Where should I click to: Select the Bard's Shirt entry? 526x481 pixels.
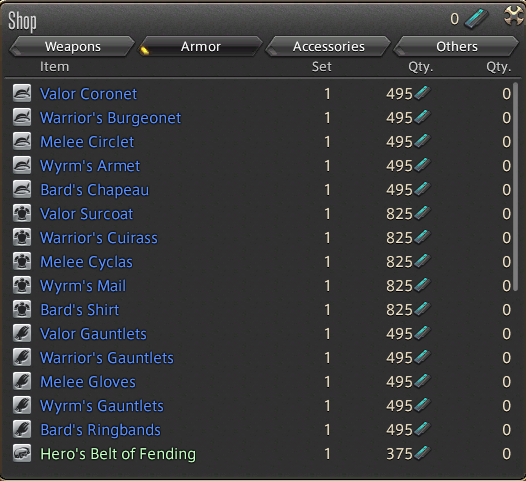80,310
